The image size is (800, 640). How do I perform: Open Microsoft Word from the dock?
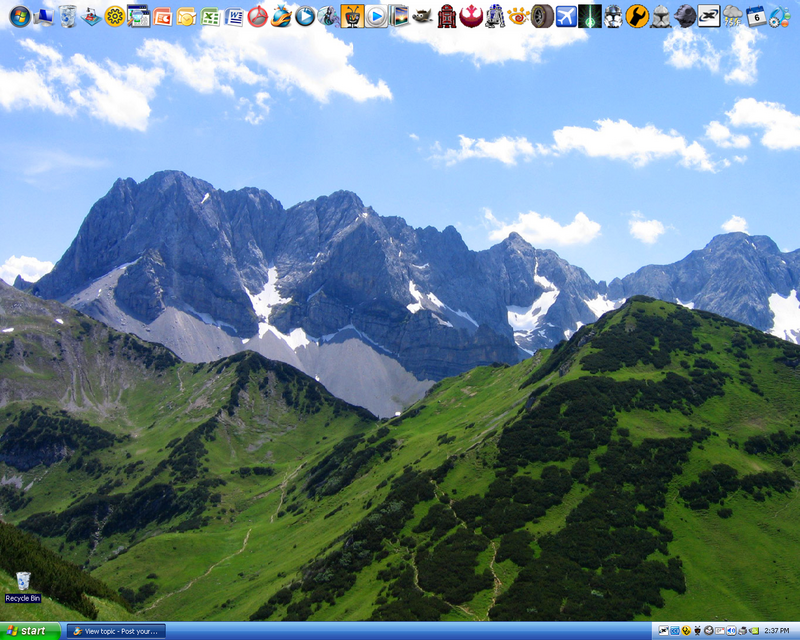point(234,16)
